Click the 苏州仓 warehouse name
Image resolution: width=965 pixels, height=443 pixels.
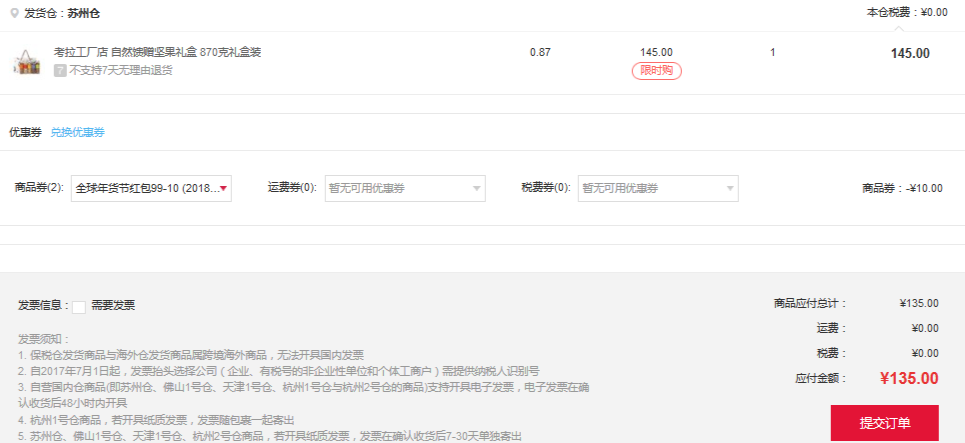click(84, 14)
